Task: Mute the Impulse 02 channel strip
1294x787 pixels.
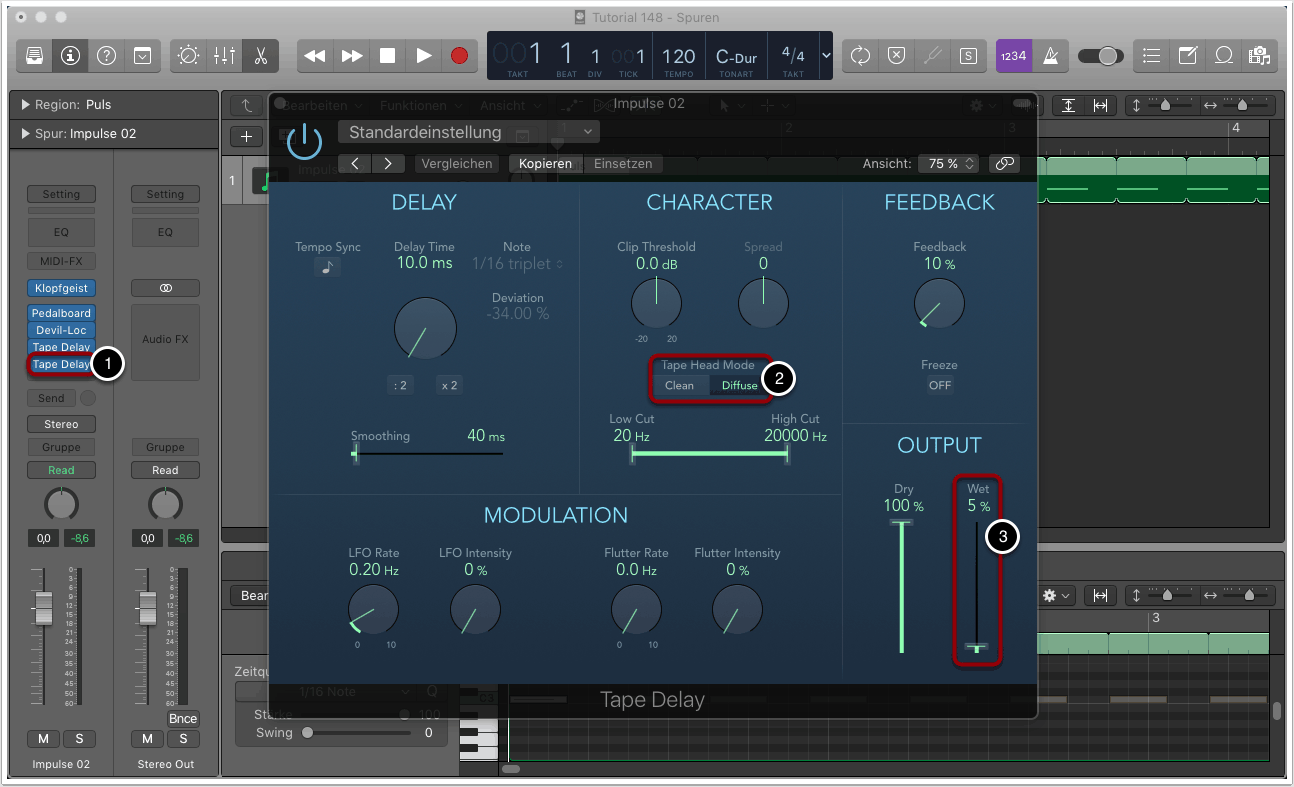Action: (x=43, y=739)
